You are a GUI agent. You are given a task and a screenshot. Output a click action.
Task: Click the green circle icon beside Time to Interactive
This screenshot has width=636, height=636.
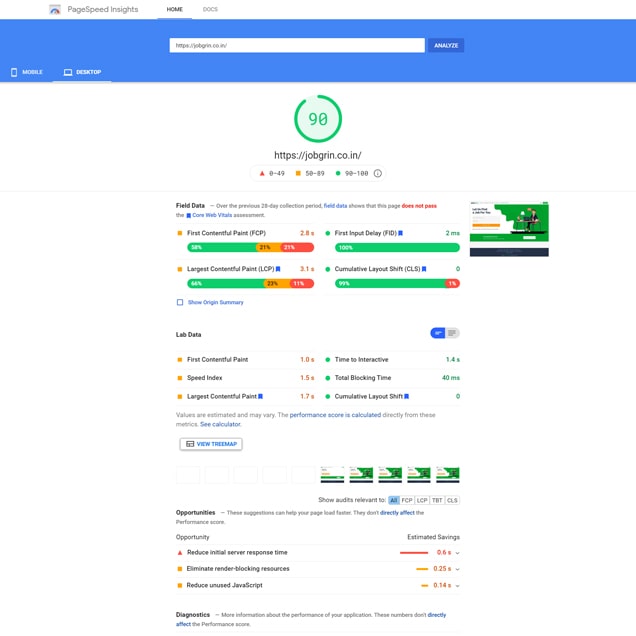[x=328, y=360]
